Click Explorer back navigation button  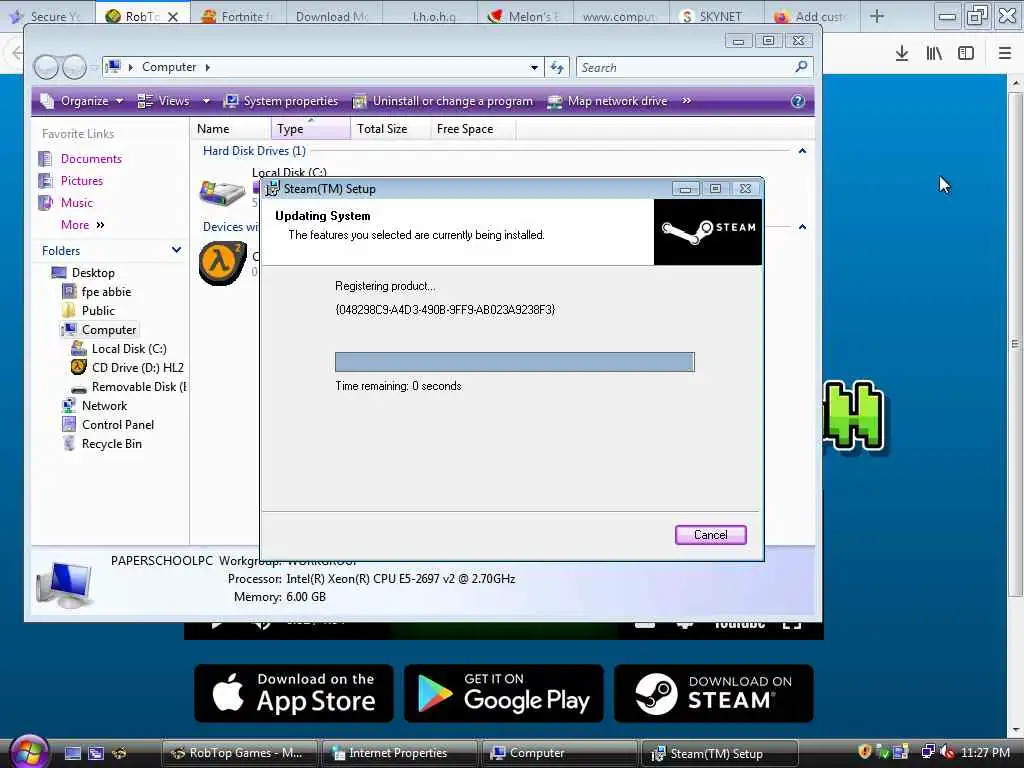click(46, 67)
